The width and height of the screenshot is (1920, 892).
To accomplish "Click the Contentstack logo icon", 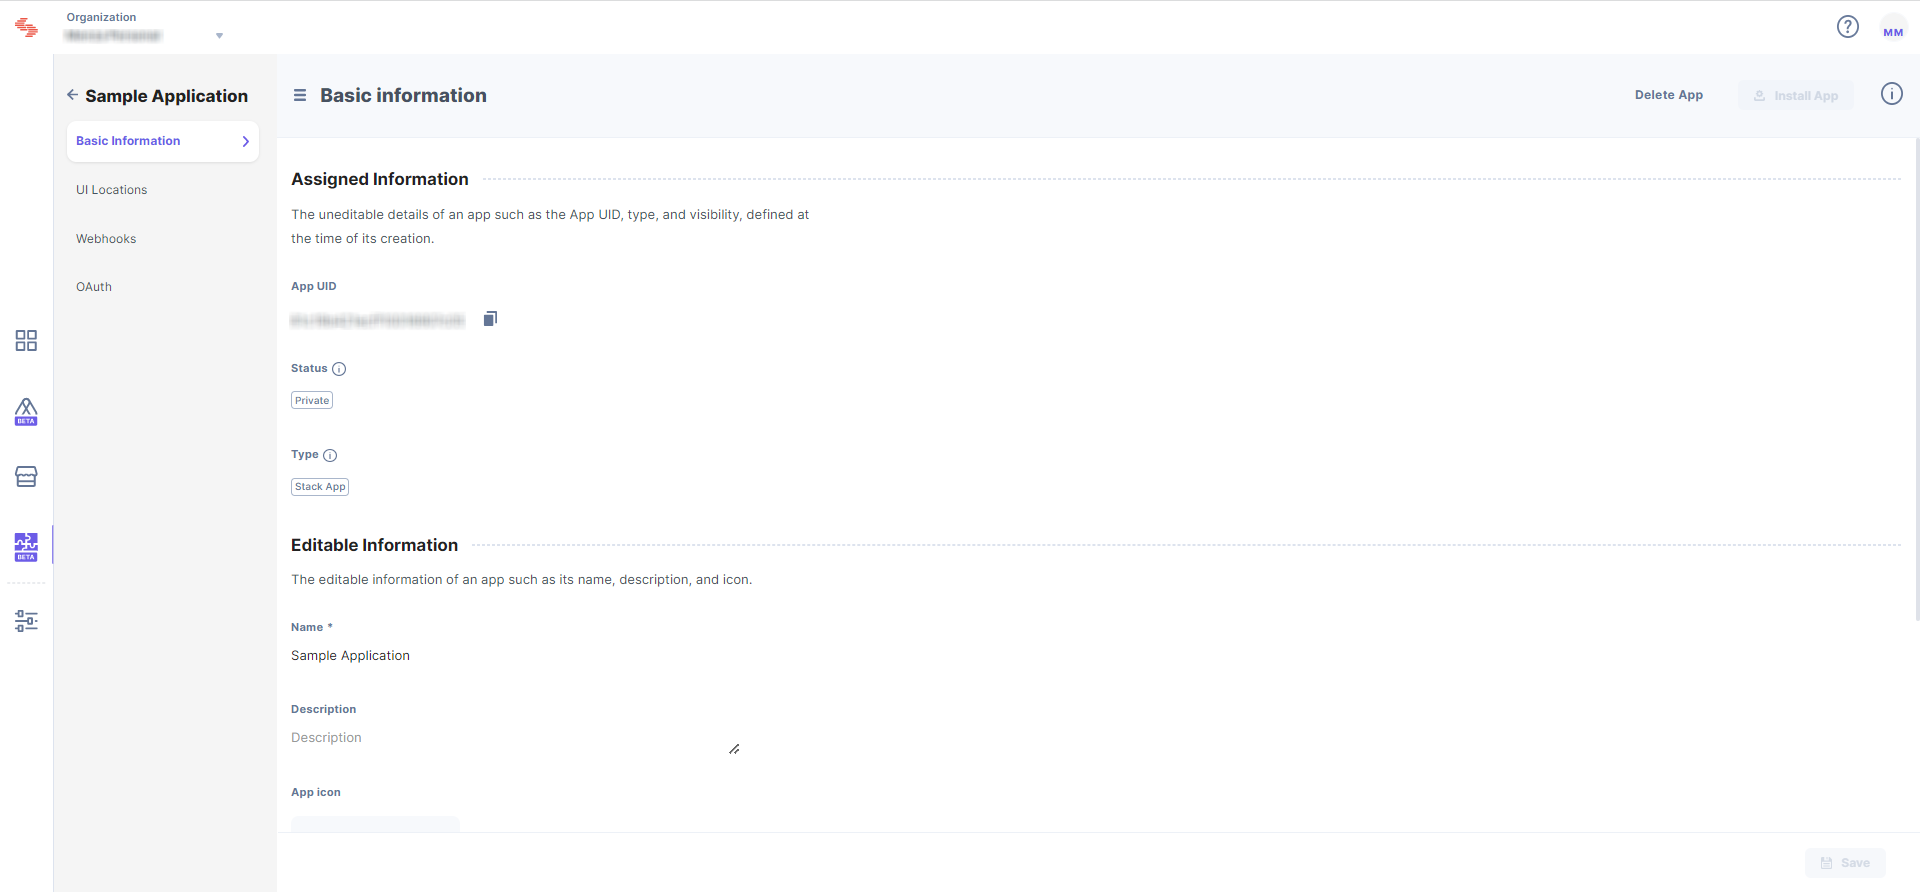I will pos(27,28).
